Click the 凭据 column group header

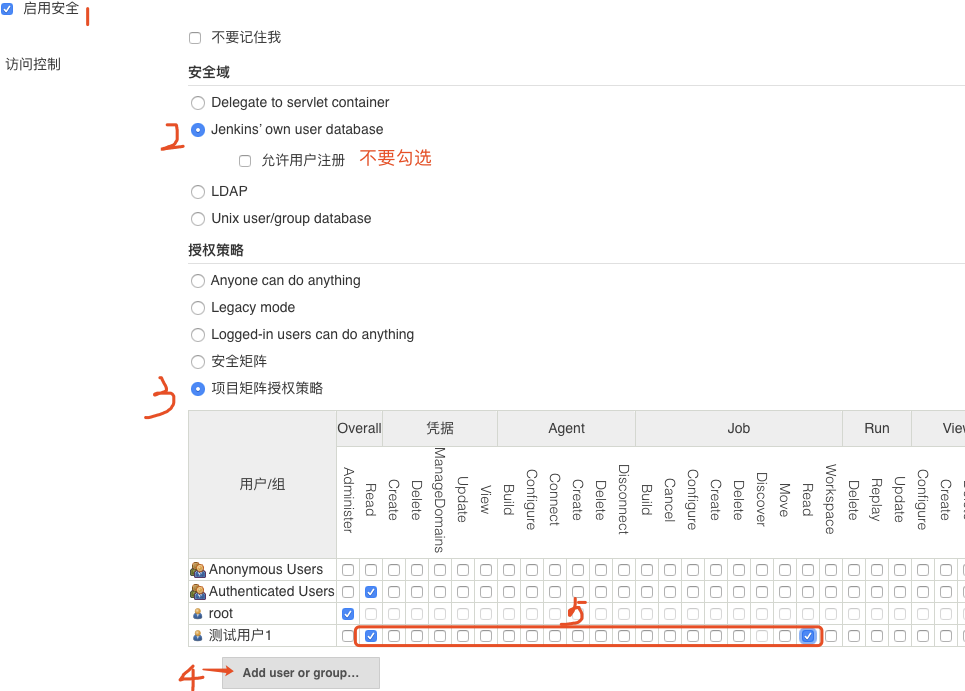[x=440, y=428]
